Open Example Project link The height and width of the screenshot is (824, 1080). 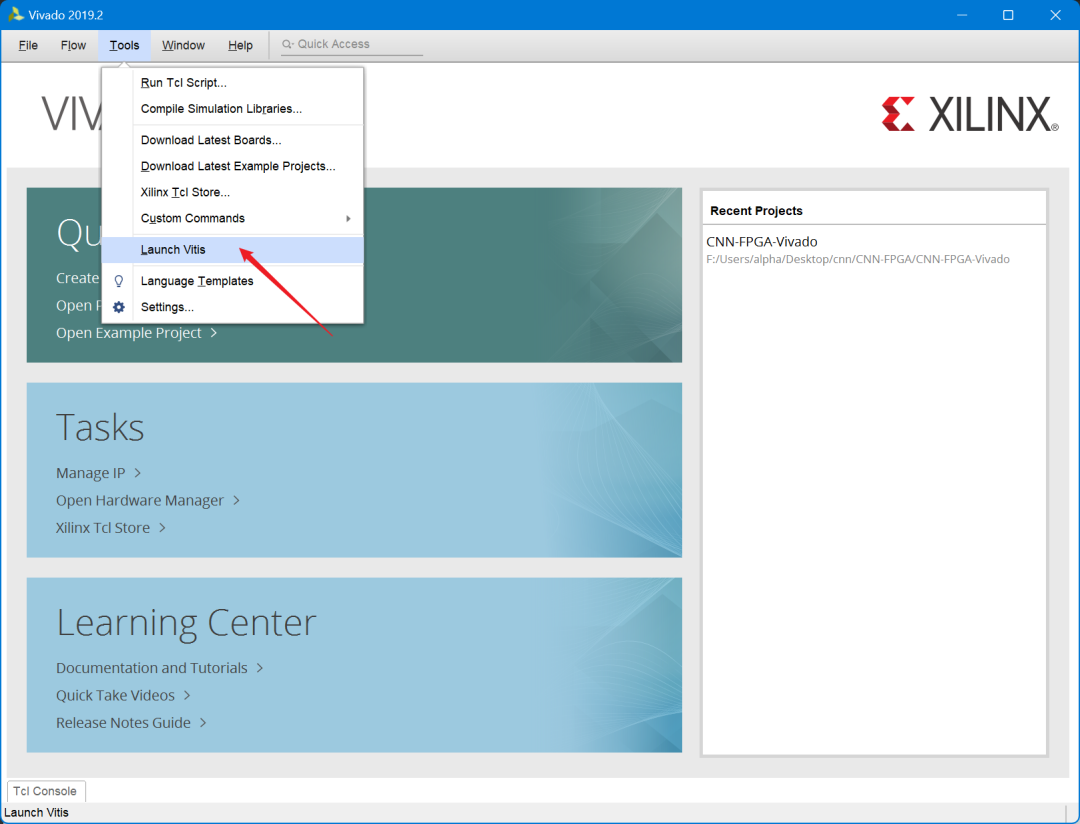coord(129,333)
